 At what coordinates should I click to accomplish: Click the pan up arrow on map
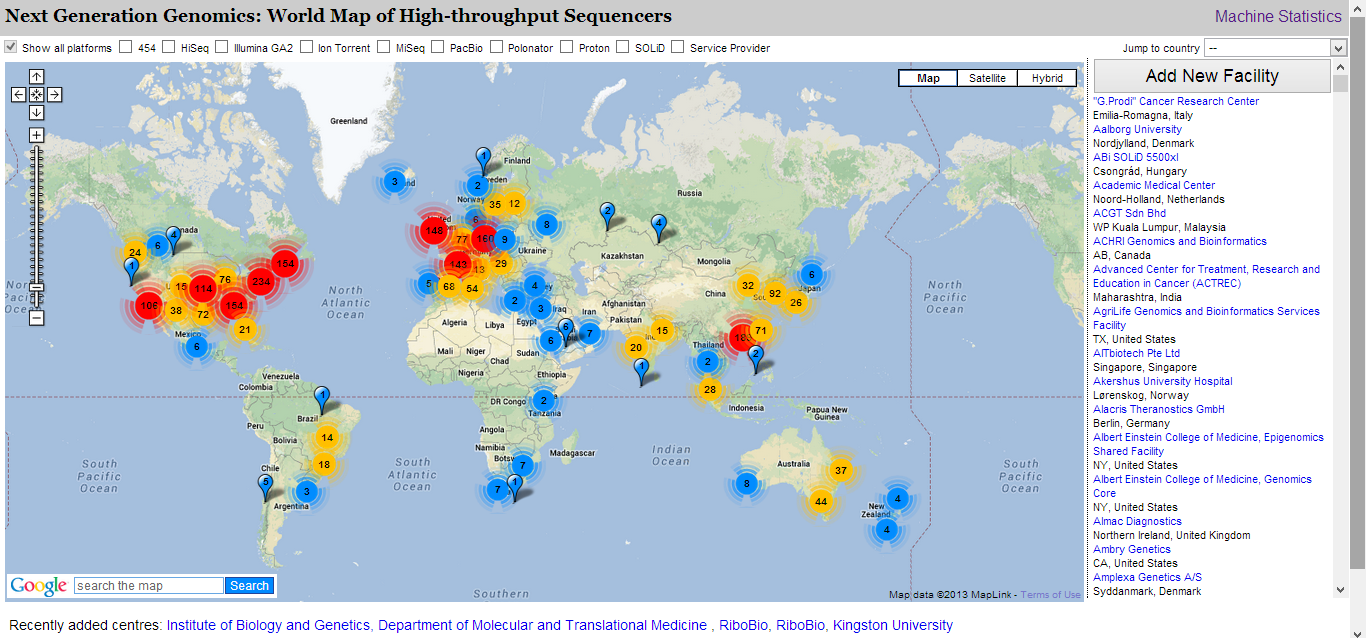pos(36,77)
